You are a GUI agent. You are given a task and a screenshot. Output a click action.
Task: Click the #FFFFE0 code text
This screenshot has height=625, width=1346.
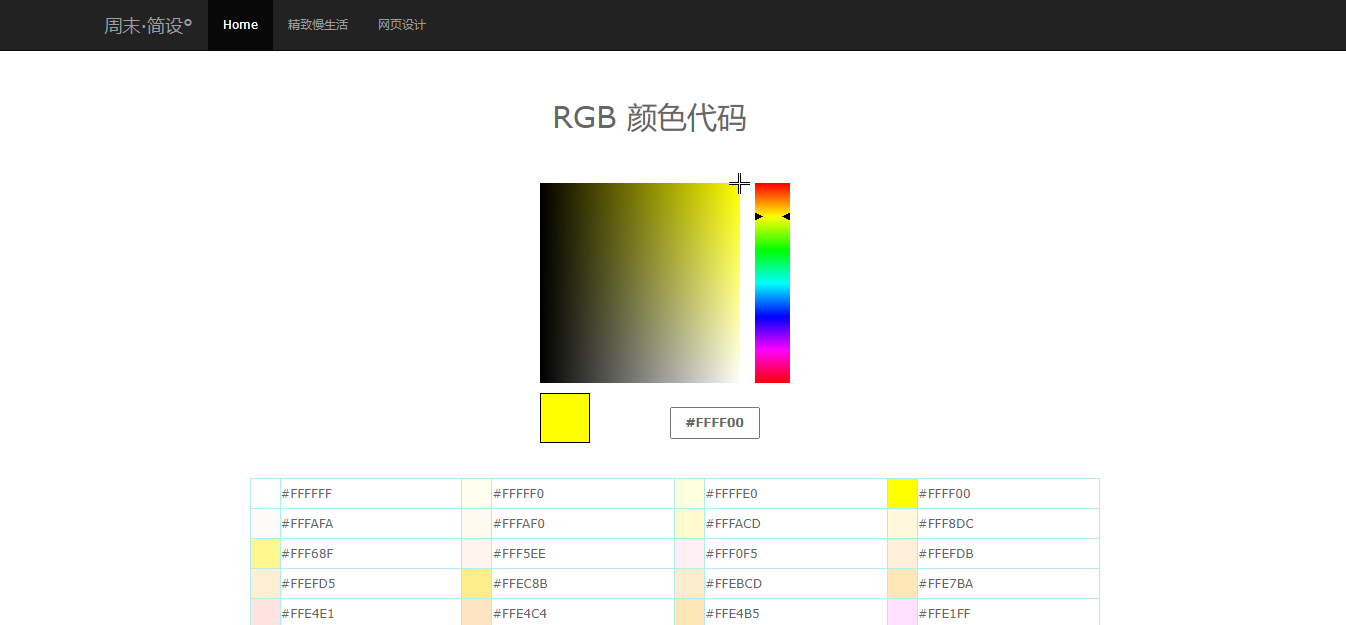click(732, 494)
